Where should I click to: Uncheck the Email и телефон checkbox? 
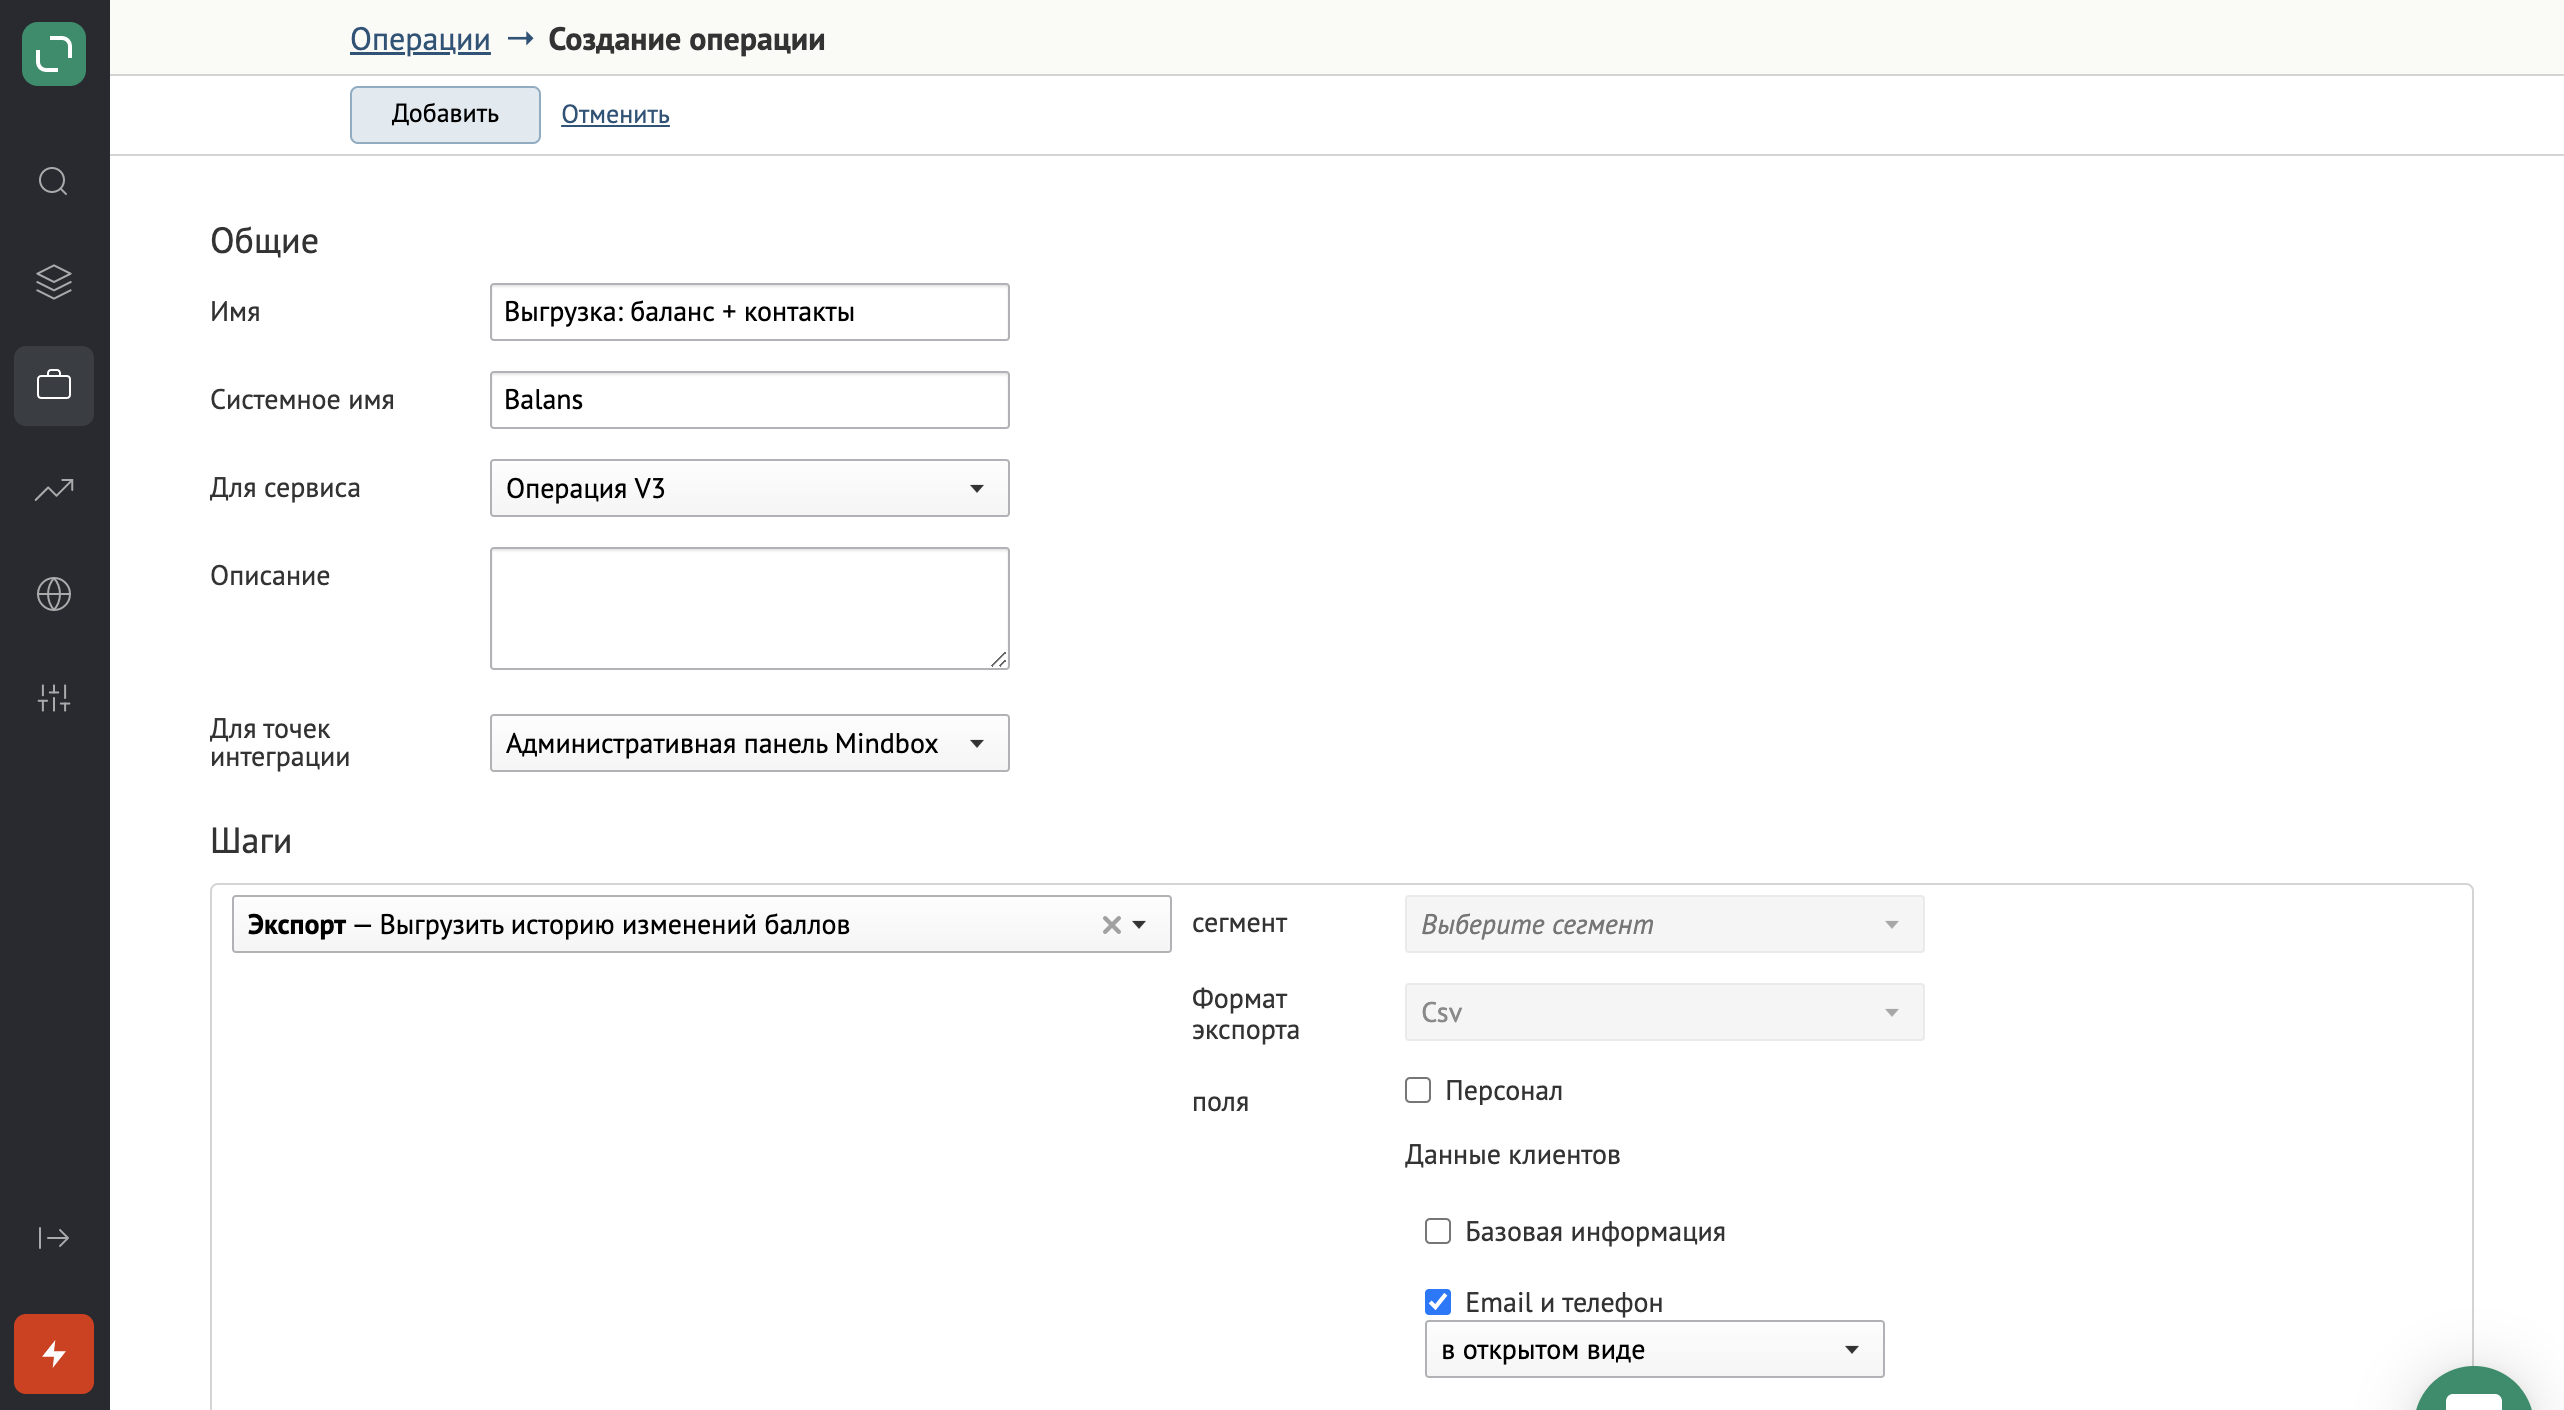1438,1302
